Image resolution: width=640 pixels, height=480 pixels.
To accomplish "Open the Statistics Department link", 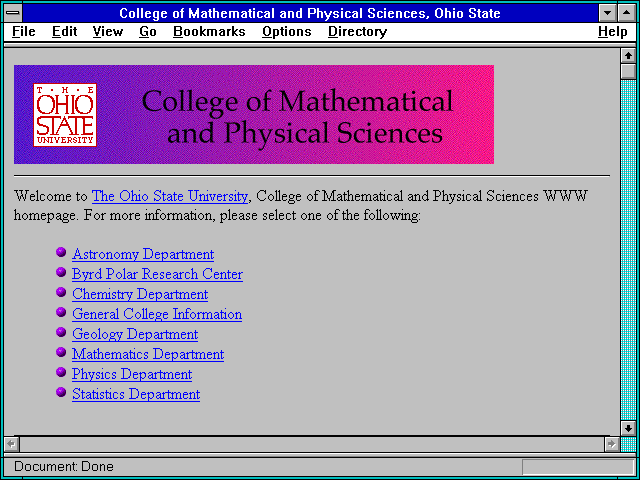I will [136, 394].
